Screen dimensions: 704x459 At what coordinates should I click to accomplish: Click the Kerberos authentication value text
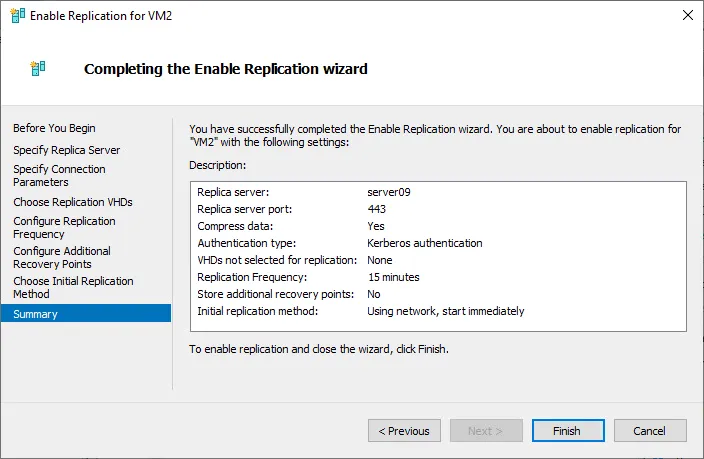point(425,243)
